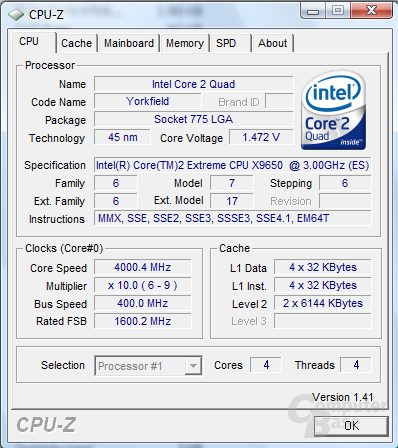Click the Package value Socket 775 LGA
The height and width of the screenshot is (448, 398).
(194, 119)
